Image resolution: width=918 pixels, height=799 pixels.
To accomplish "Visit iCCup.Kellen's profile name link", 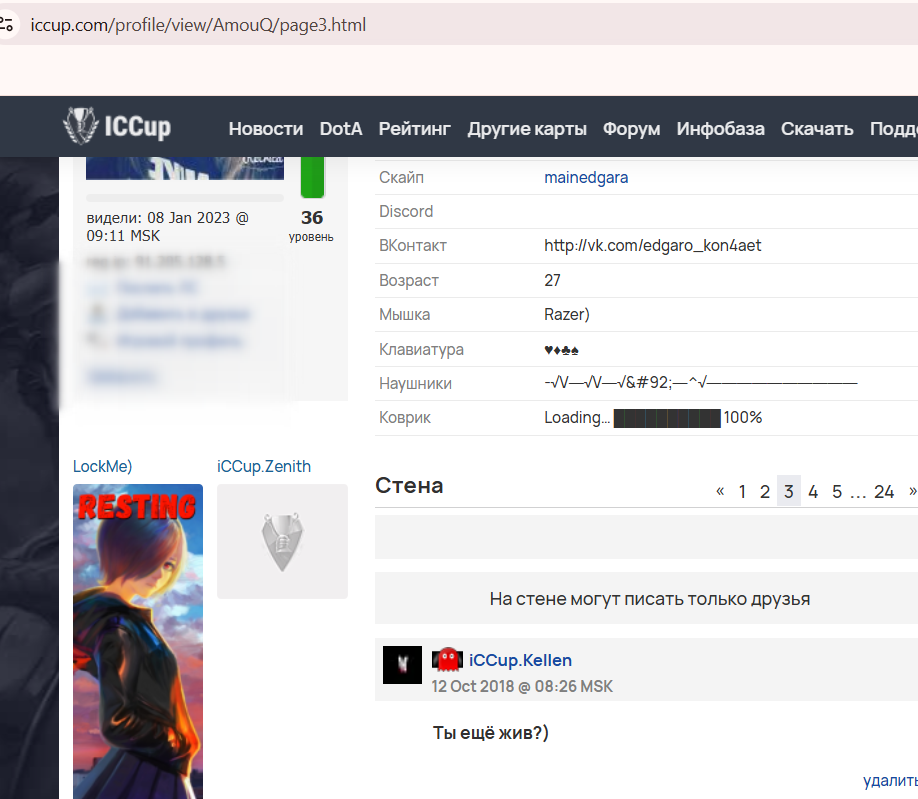I will tap(520, 660).
